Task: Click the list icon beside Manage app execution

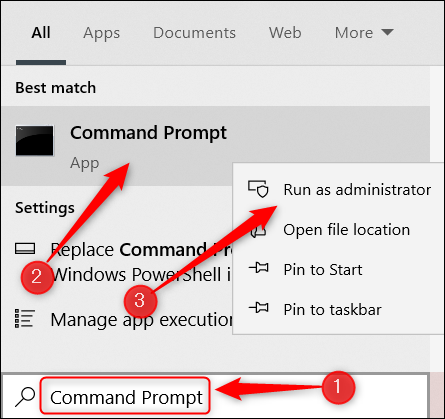Action: point(25,318)
